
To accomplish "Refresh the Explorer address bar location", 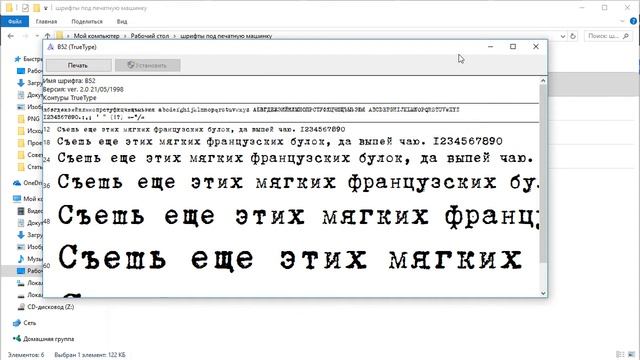I will coord(573,36).
